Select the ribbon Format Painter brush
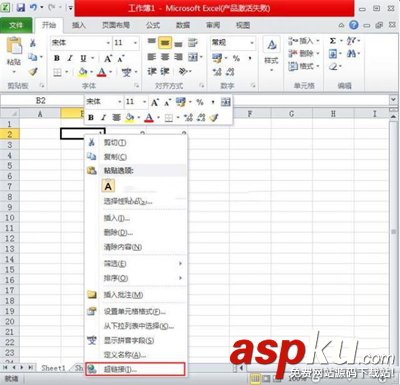 click(33, 71)
